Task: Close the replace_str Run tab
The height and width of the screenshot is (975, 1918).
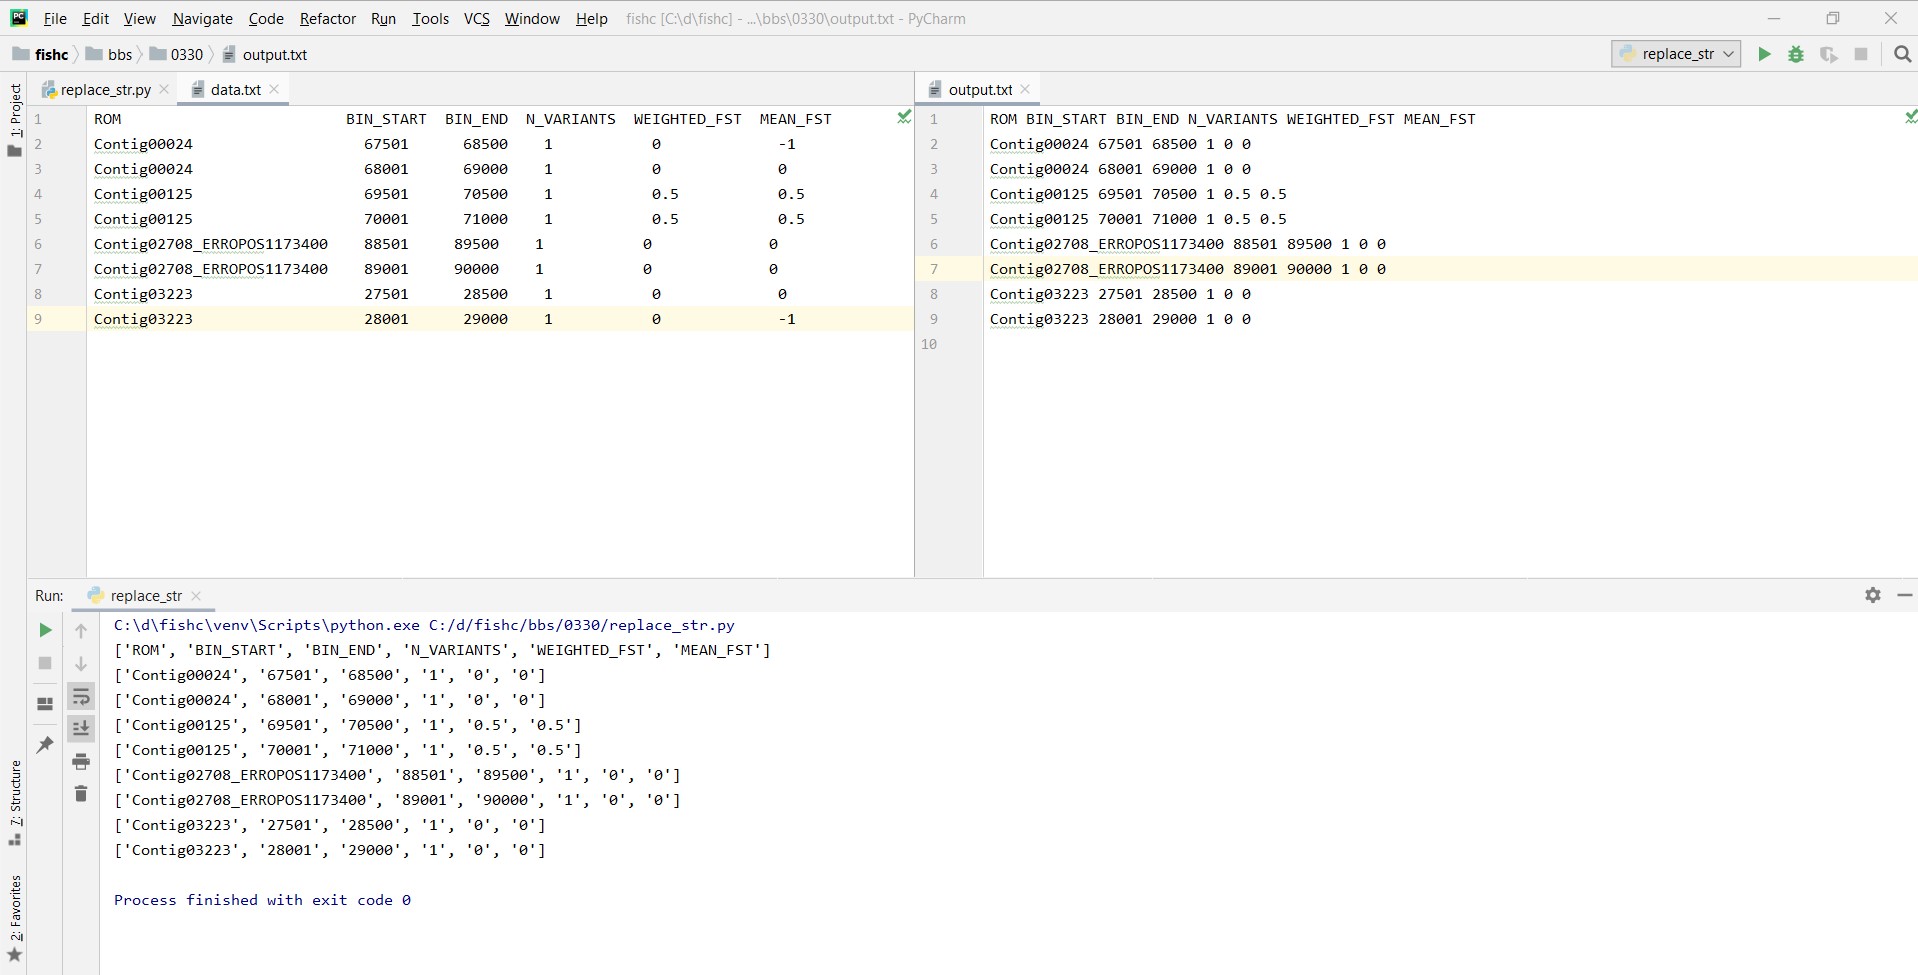Action: click(x=196, y=595)
